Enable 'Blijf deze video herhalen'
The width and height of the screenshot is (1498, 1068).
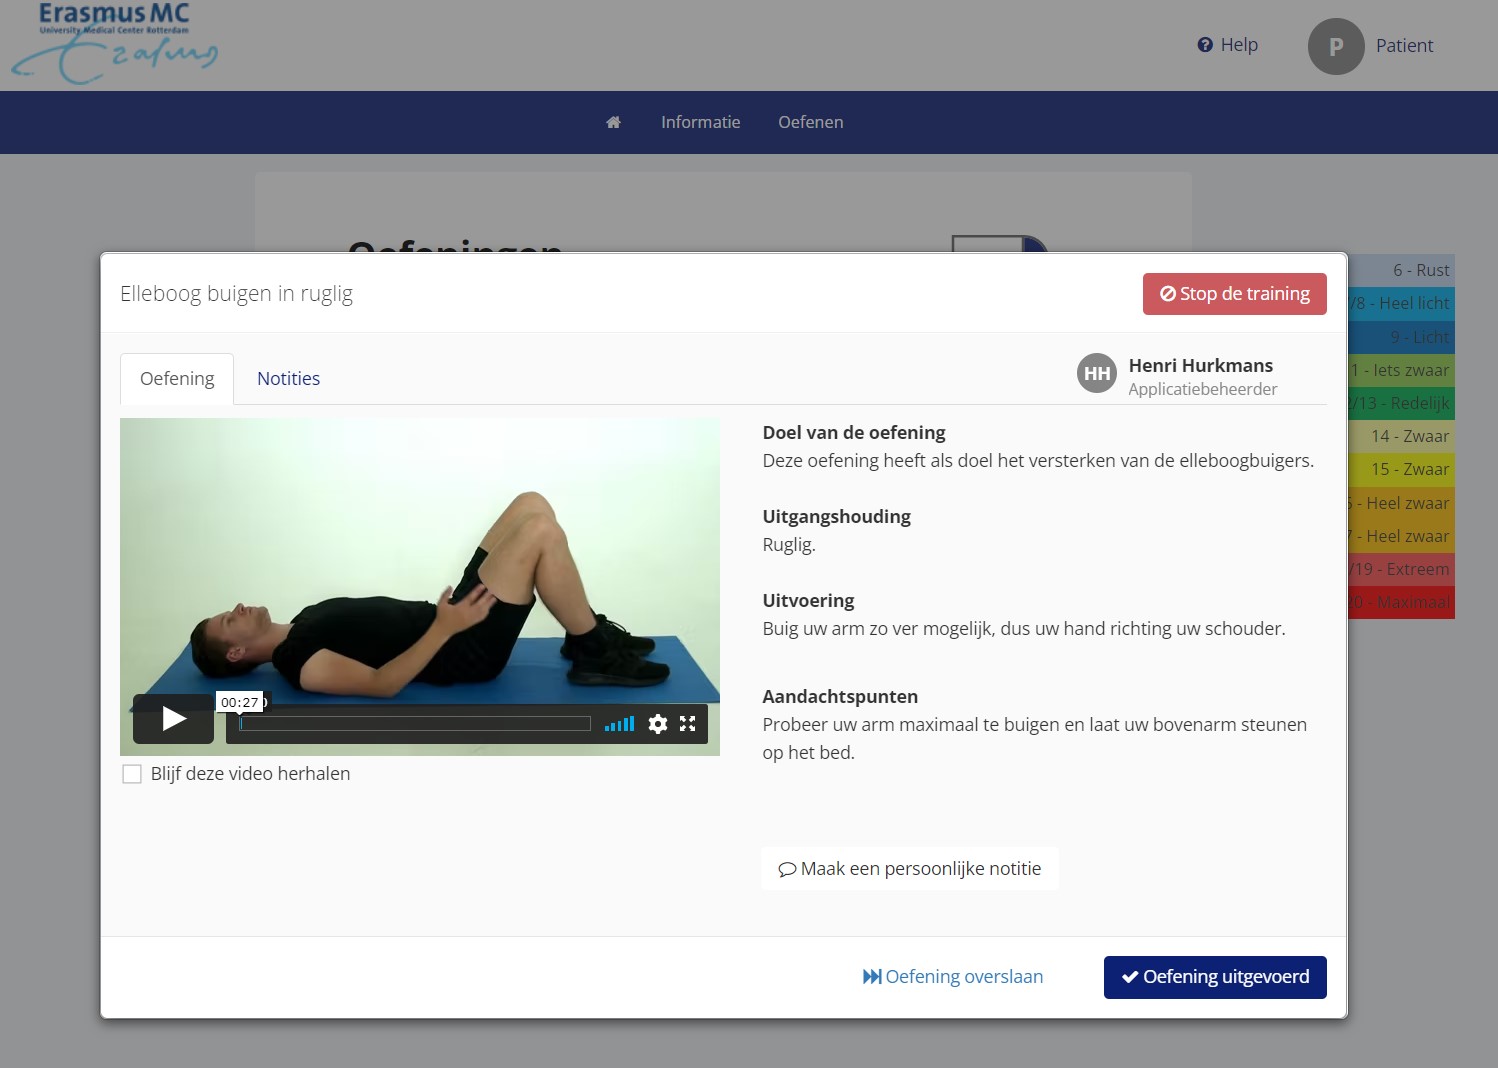click(x=132, y=773)
